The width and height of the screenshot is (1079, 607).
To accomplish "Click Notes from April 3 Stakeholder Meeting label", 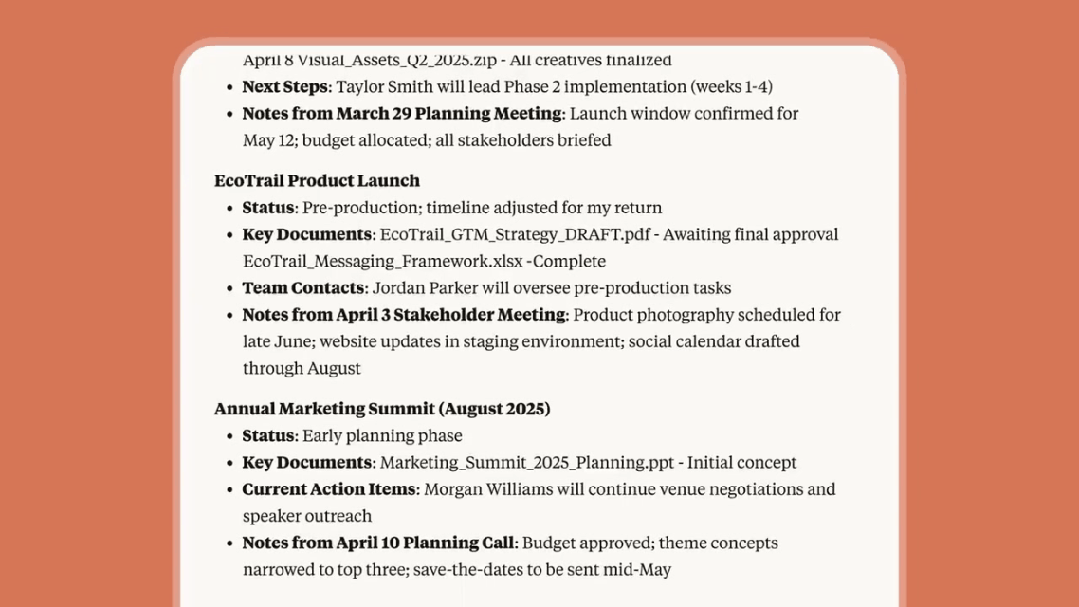I will coord(404,315).
